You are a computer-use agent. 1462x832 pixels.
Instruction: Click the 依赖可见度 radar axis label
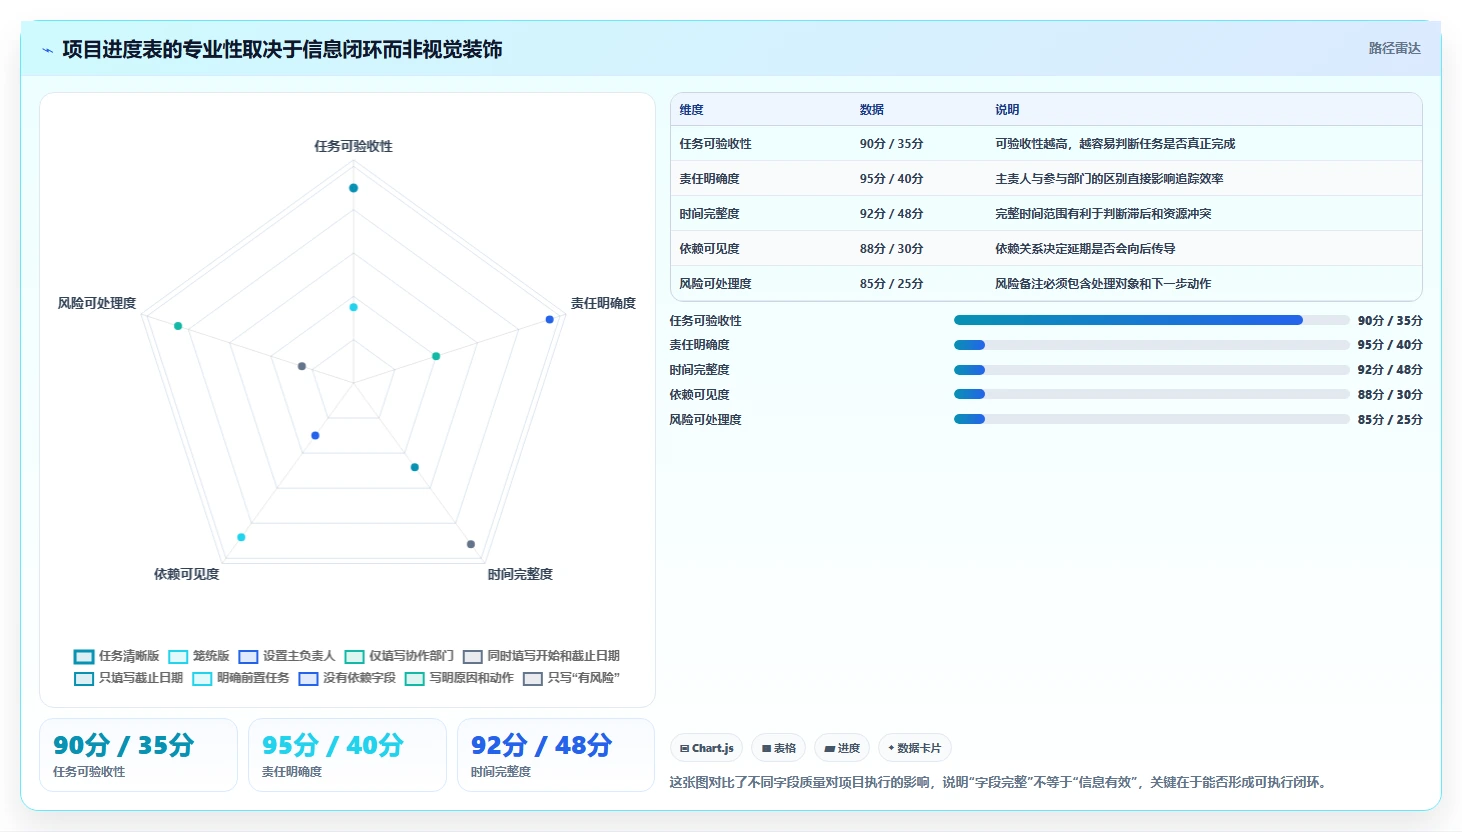(186, 574)
